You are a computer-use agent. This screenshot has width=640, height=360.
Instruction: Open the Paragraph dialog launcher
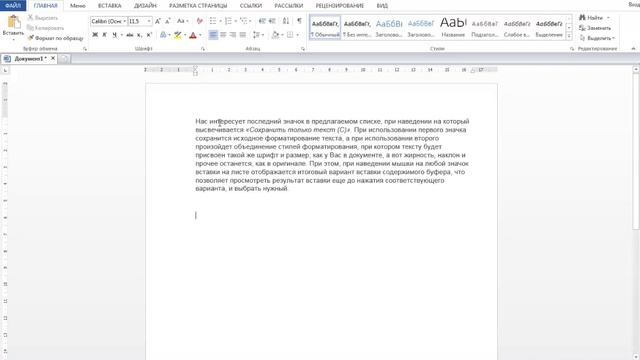pos(303,49)
